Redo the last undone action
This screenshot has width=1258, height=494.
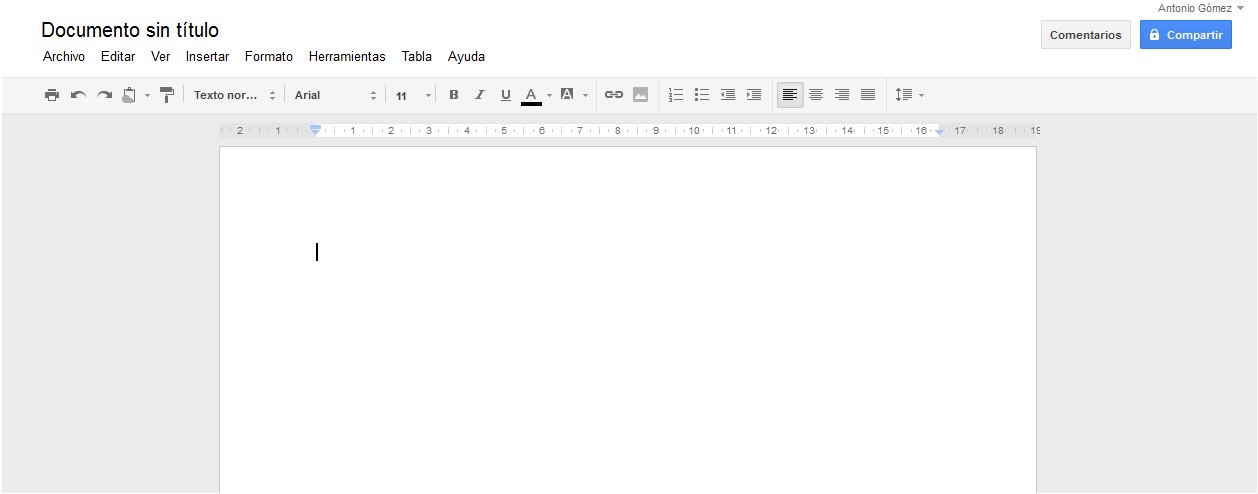coord(104,95)
